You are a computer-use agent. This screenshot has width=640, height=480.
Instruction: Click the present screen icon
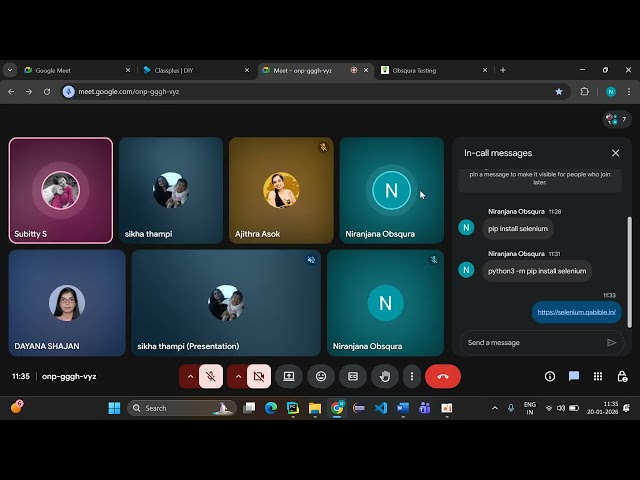click(x=289, y=376)
